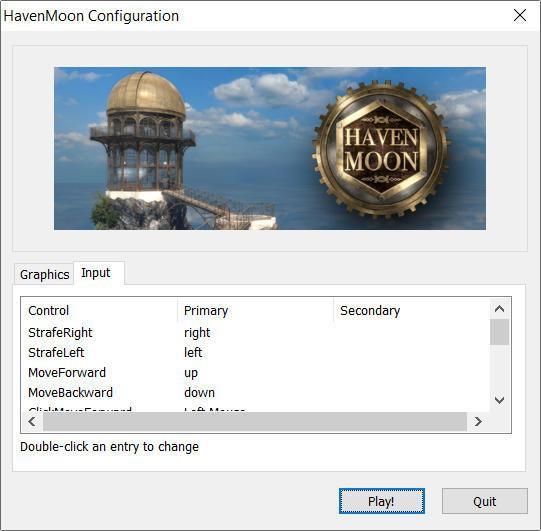The height and width of the screenshot is (531, 541).
Task: Click the scroll up arrow of list
Action: pyautogui.click(x=499, y=309)
